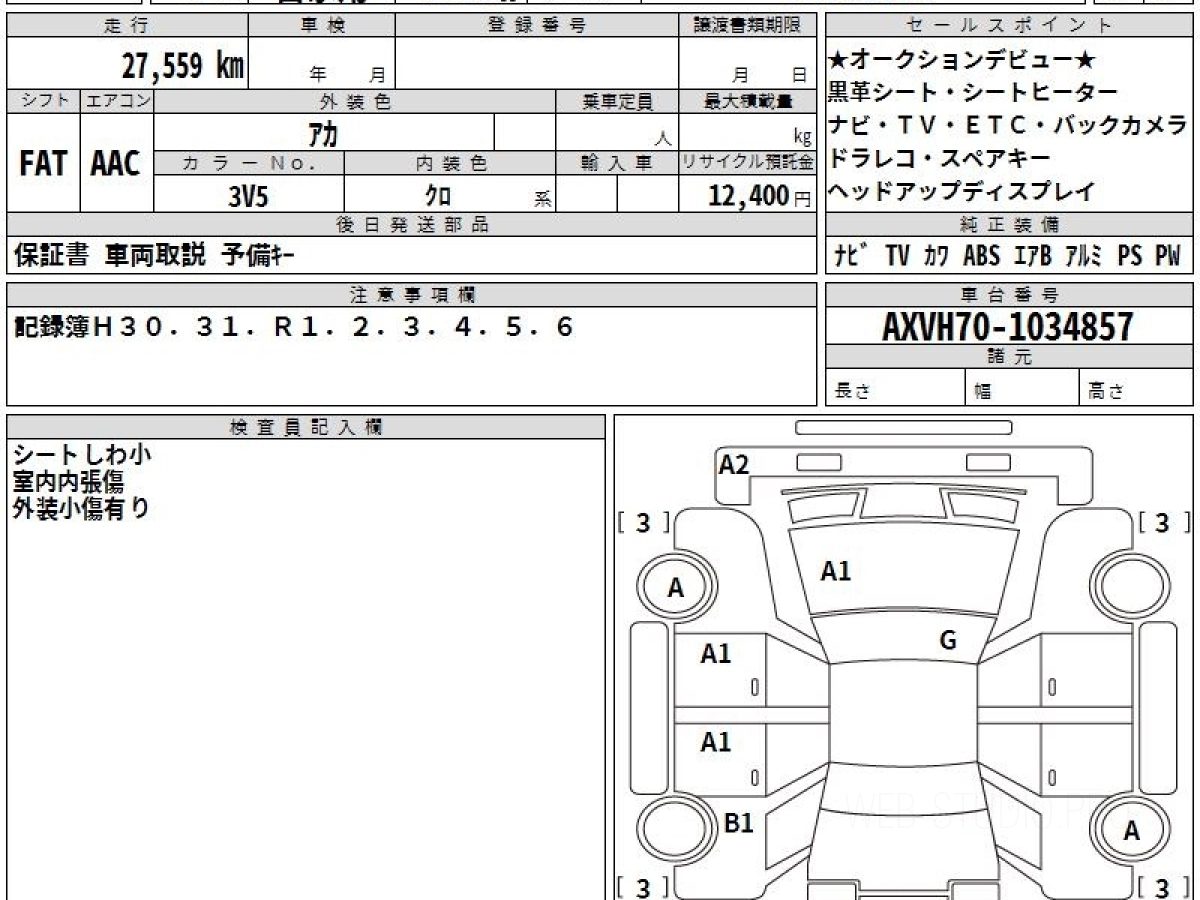The height and width of the screenshot is (900, 1200).
Task: Click the A1 mark above the B1 mark
Action: pos(715,742)
